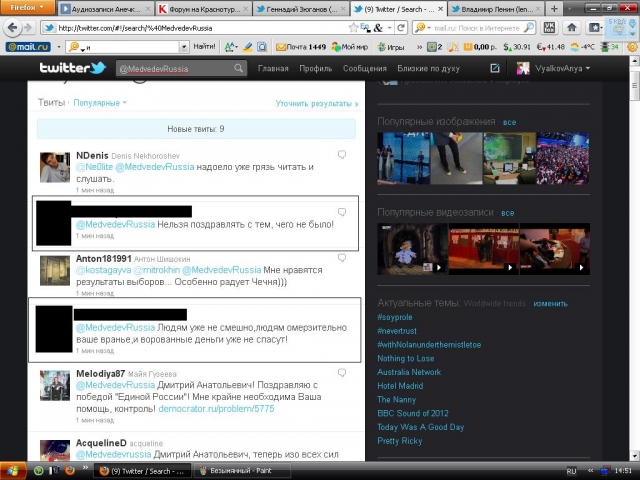Click the mail.ru browser search field
Image resolution: width=640 pixels, height=480 pixels.
[478, 28]
